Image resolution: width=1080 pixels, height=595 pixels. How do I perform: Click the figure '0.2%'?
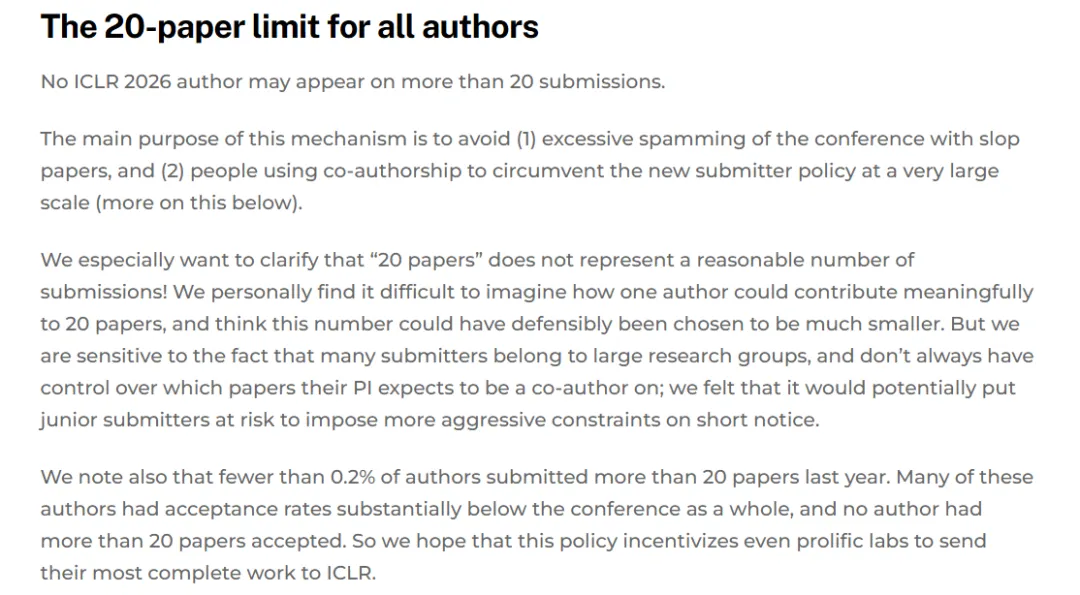[352, 477]
